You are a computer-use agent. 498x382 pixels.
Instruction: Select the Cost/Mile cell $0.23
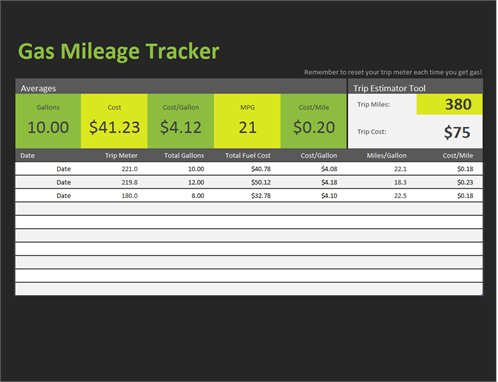465,182
